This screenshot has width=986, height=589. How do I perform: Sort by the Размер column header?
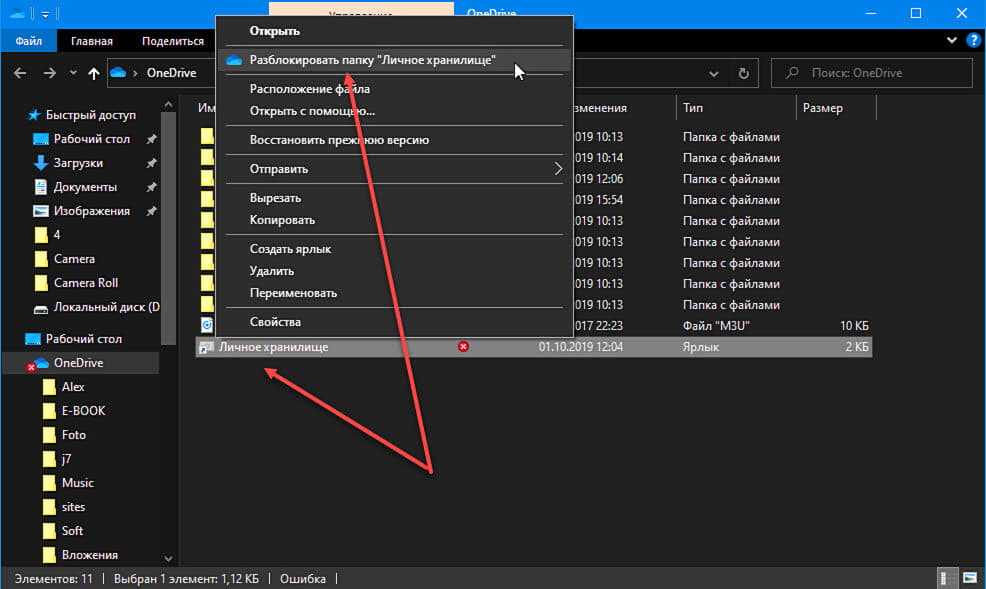click(822, 108)
